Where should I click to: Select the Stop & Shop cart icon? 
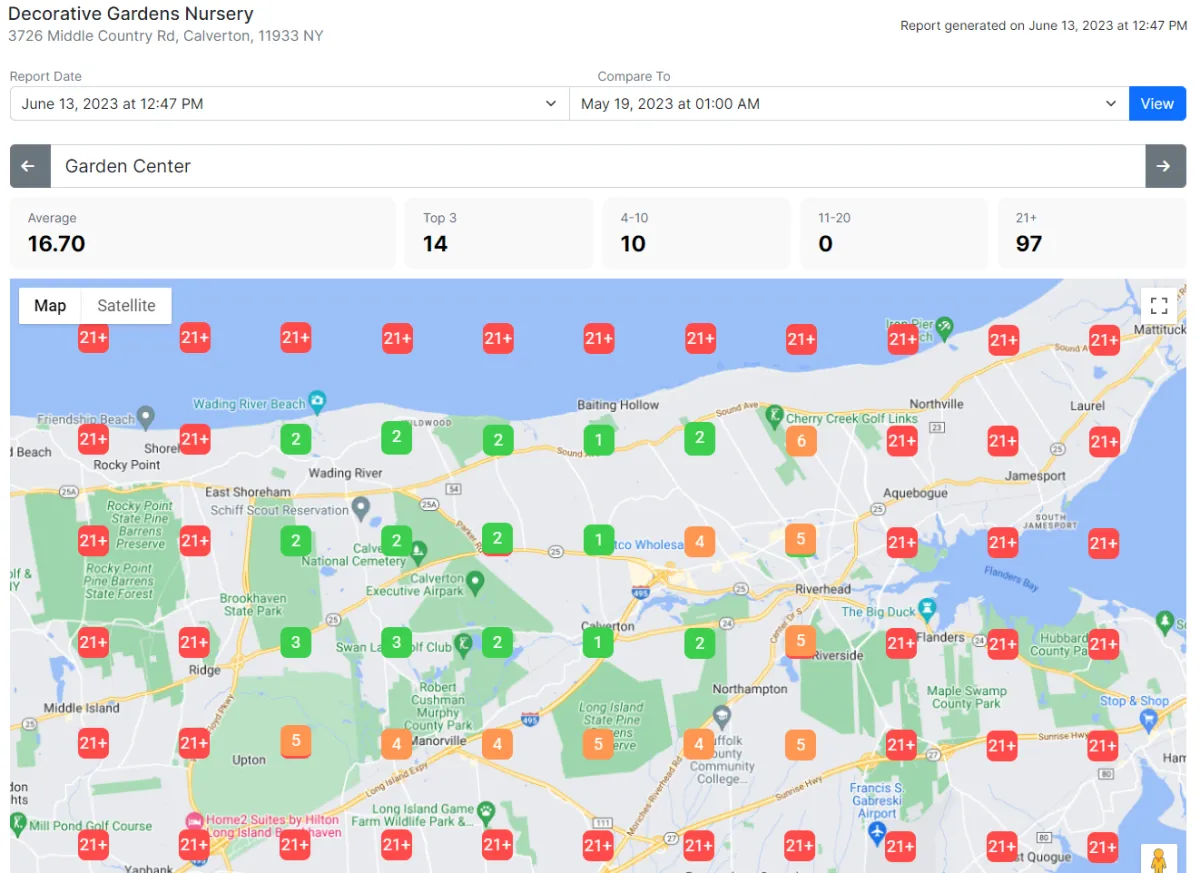[1149, 719]
